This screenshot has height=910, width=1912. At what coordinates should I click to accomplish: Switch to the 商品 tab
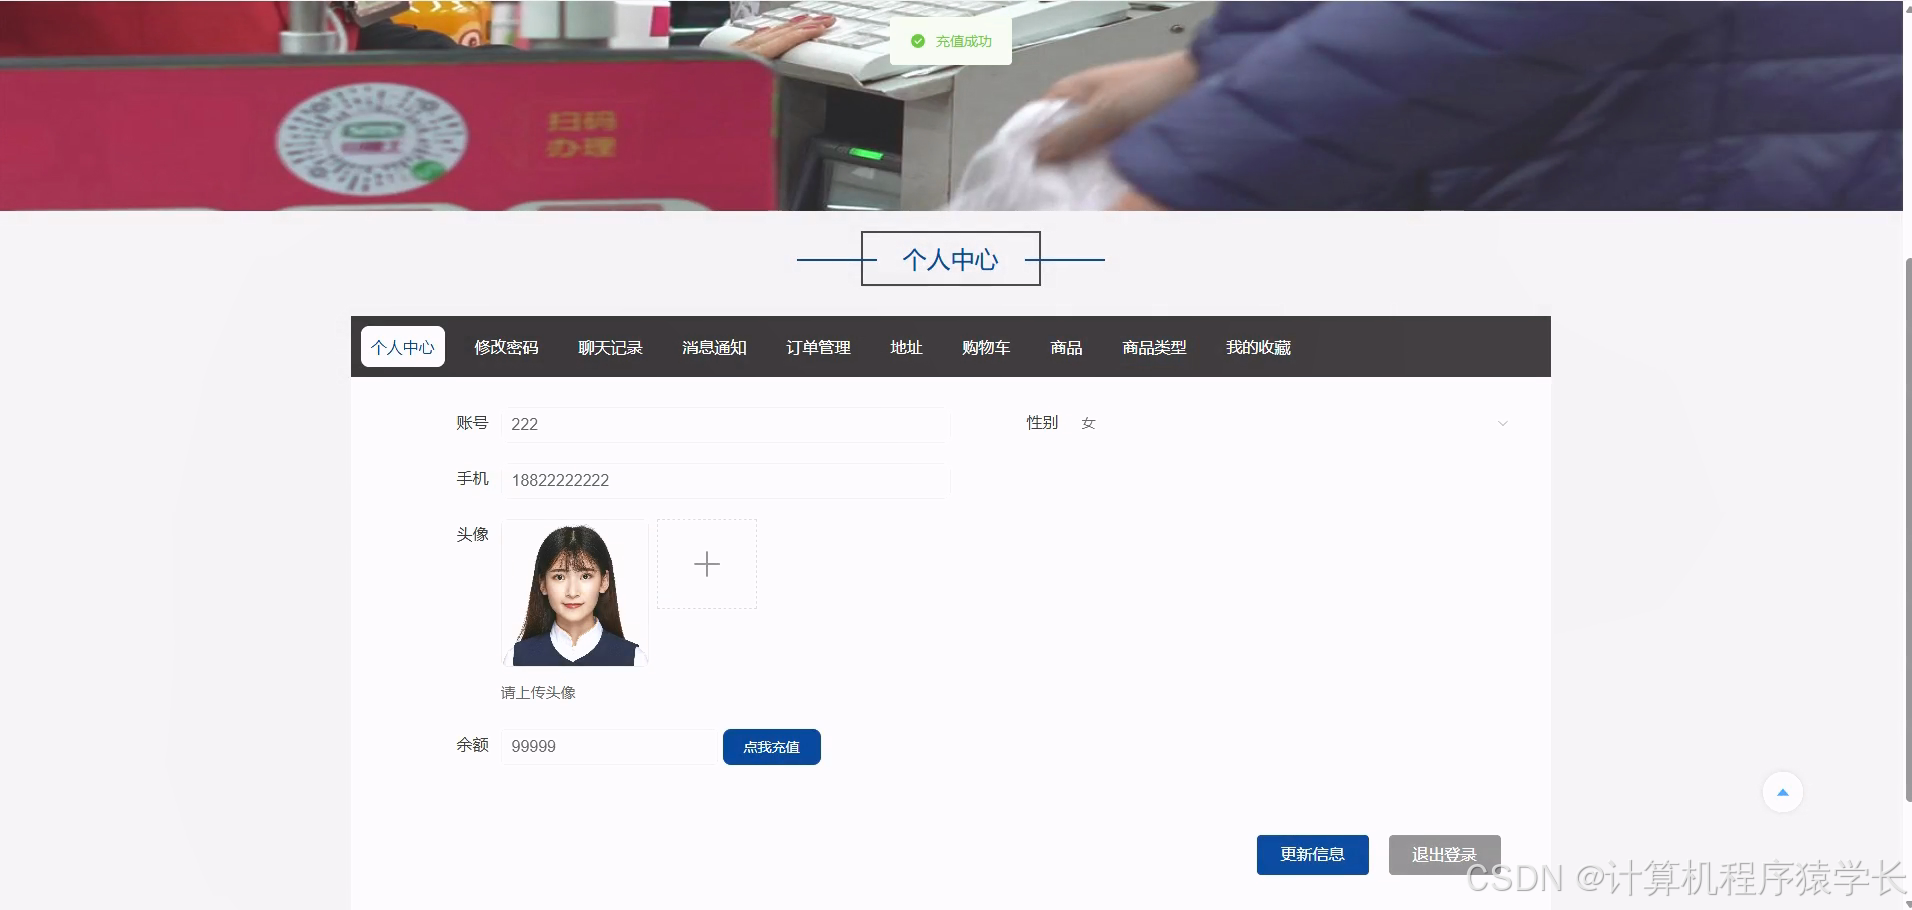point(1065,347)
